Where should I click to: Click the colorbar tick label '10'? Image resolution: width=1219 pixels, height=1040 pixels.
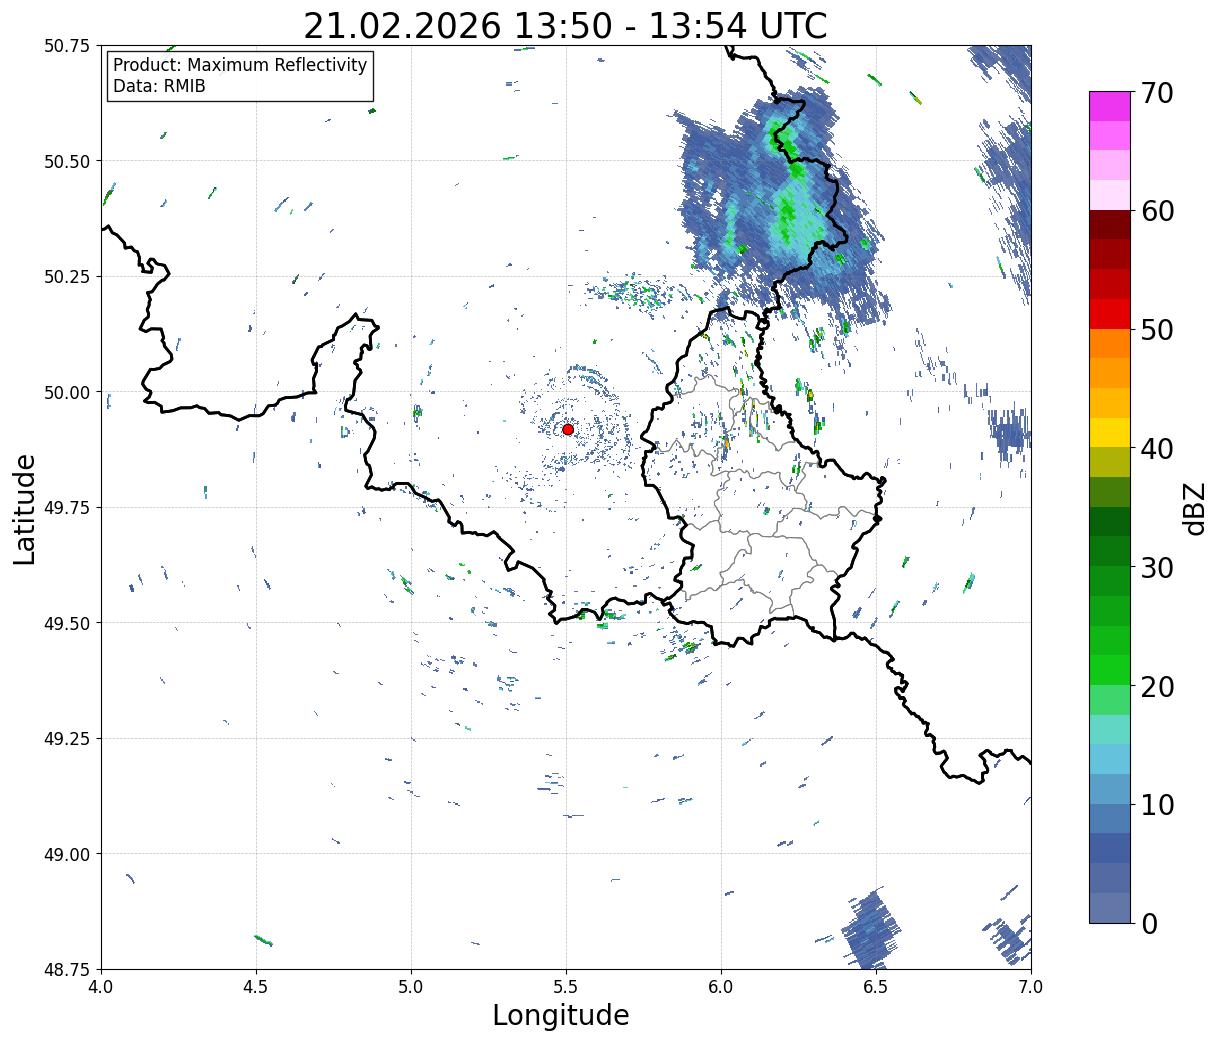coord(1156,805)
